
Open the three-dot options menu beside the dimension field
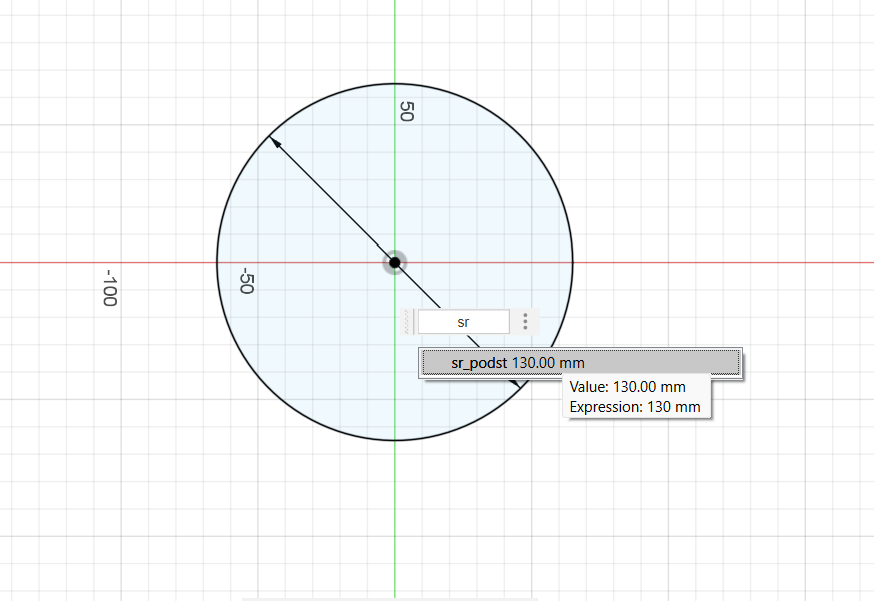(x=525, y=321)
